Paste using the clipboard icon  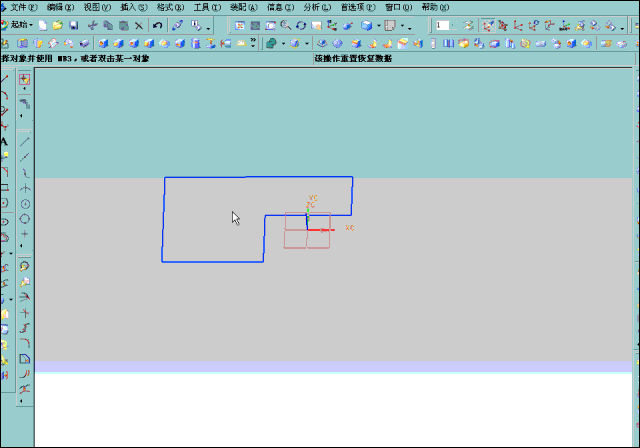point(124,25)
